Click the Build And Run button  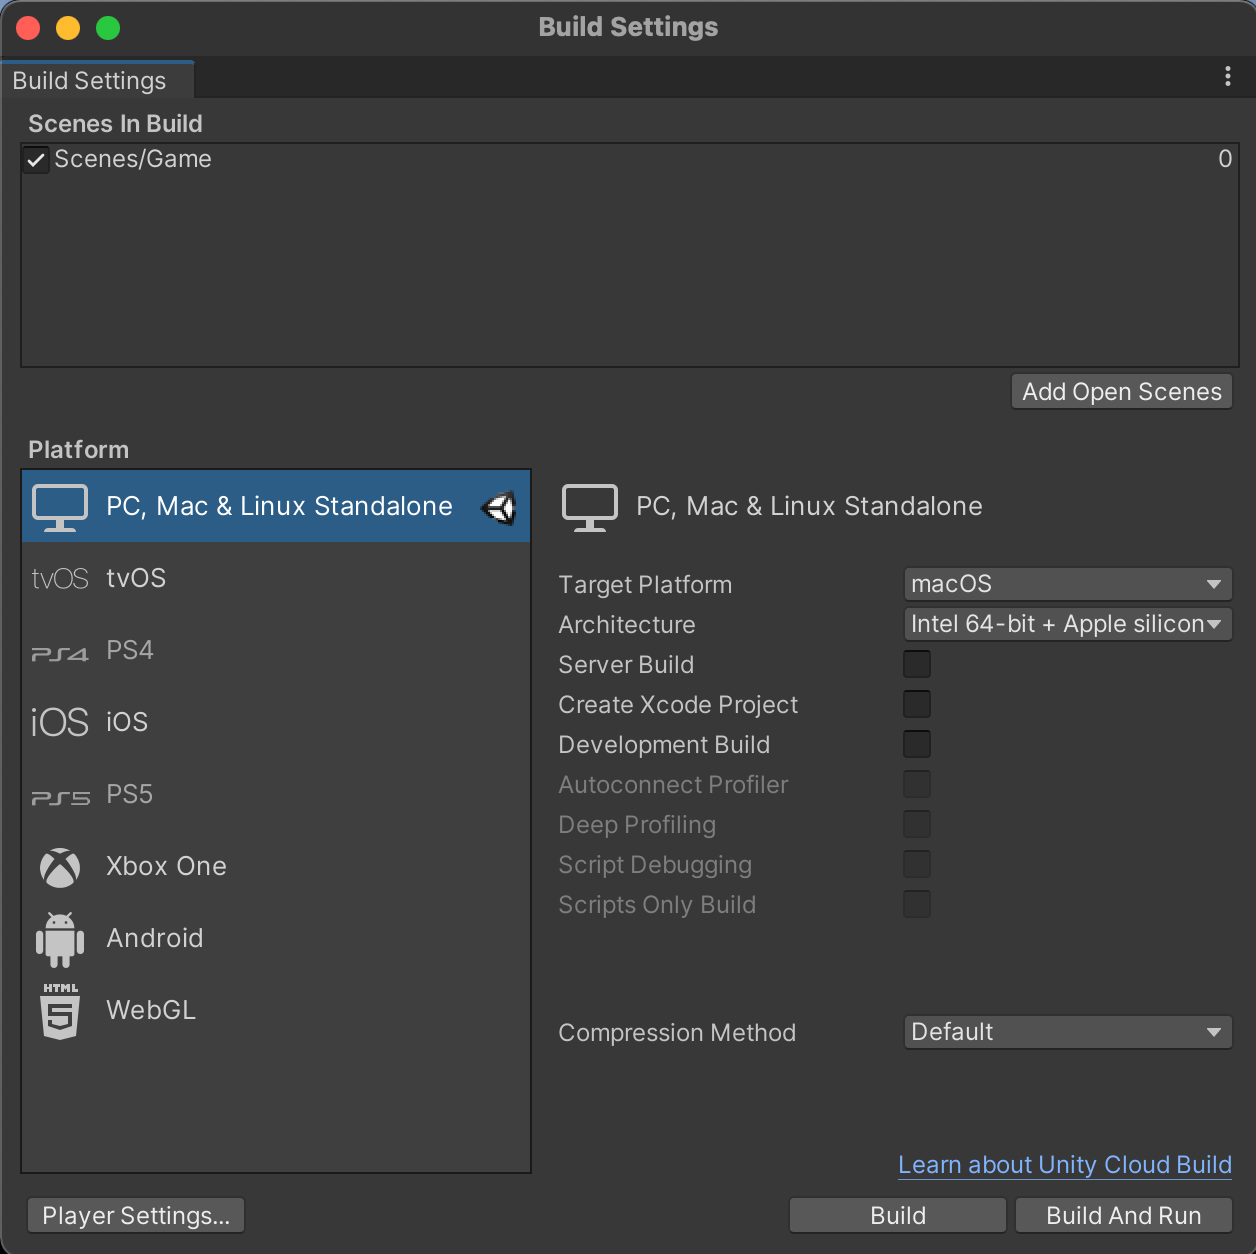click(1123, 1215)
